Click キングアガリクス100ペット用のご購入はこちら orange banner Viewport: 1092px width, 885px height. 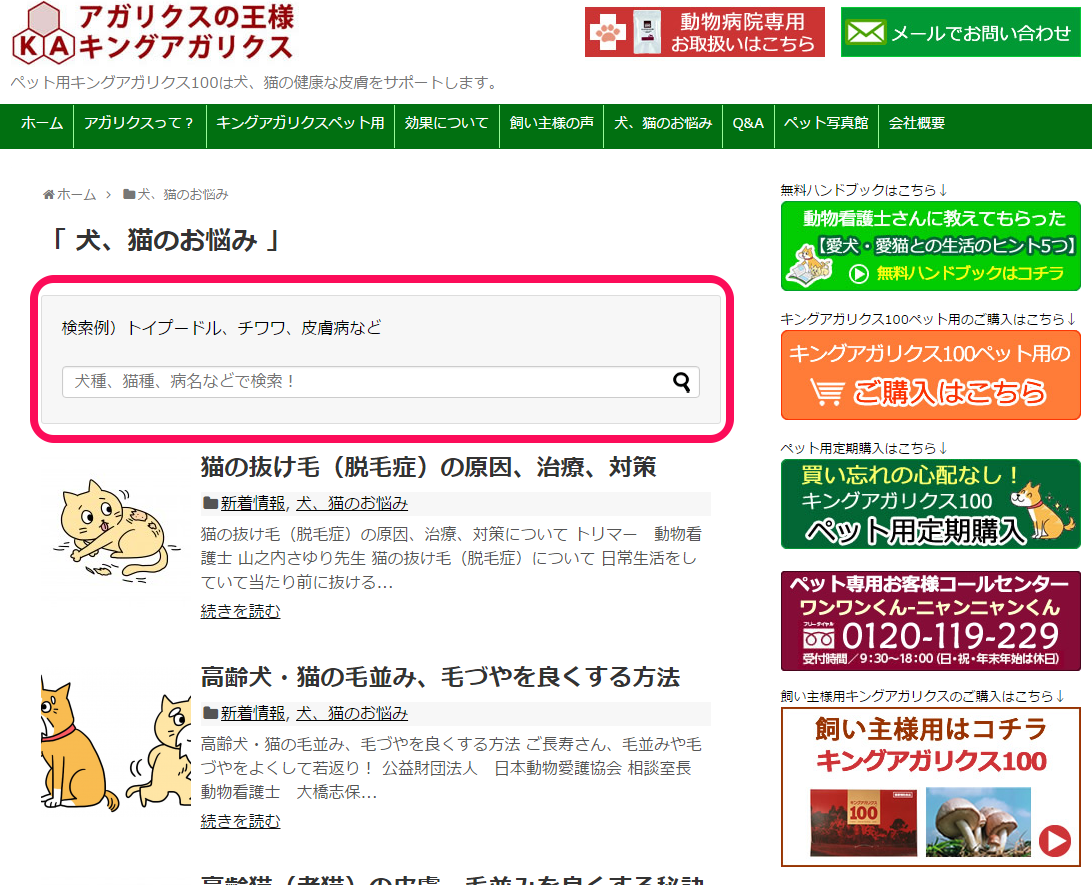pos(930,375)
